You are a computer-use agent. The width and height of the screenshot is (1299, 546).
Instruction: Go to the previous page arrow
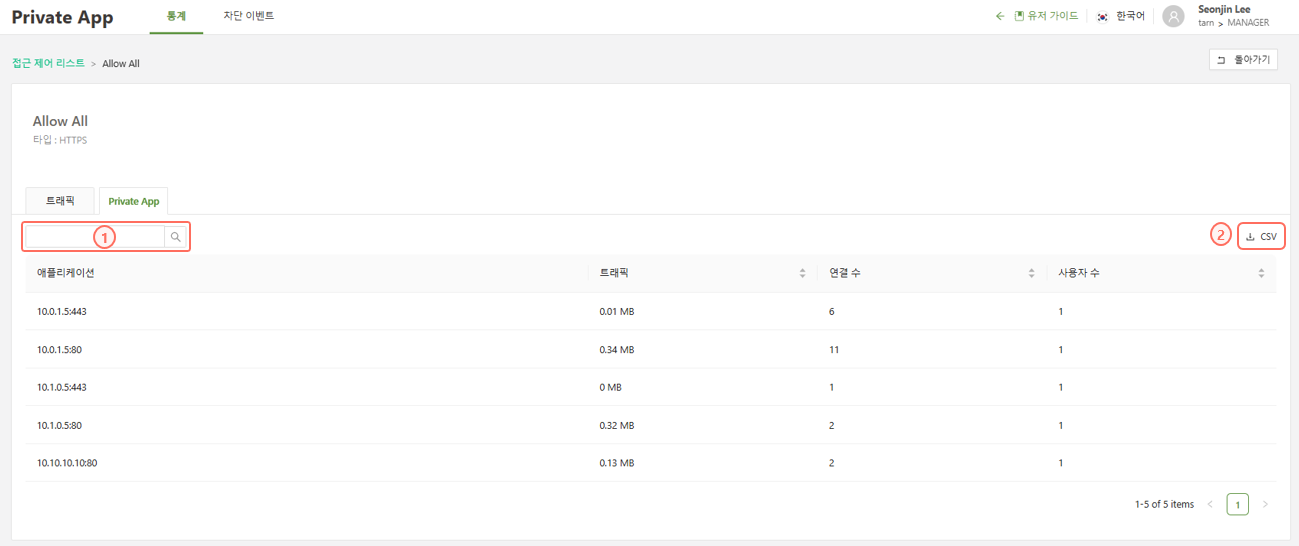1210,505
